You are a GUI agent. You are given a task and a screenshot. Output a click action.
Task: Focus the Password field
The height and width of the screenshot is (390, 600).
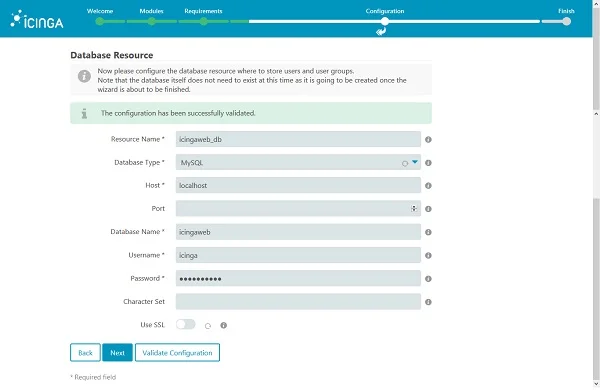(298, 278)
